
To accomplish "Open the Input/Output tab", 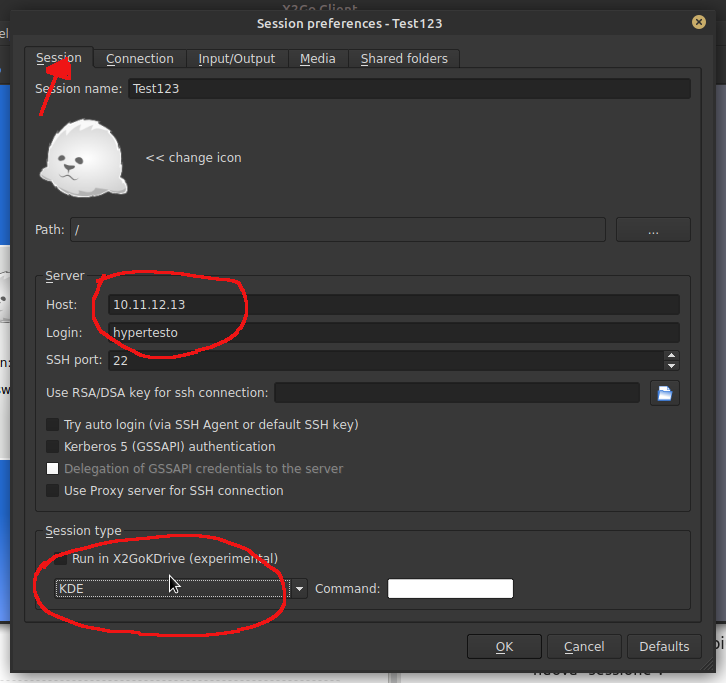I will 237,59.
